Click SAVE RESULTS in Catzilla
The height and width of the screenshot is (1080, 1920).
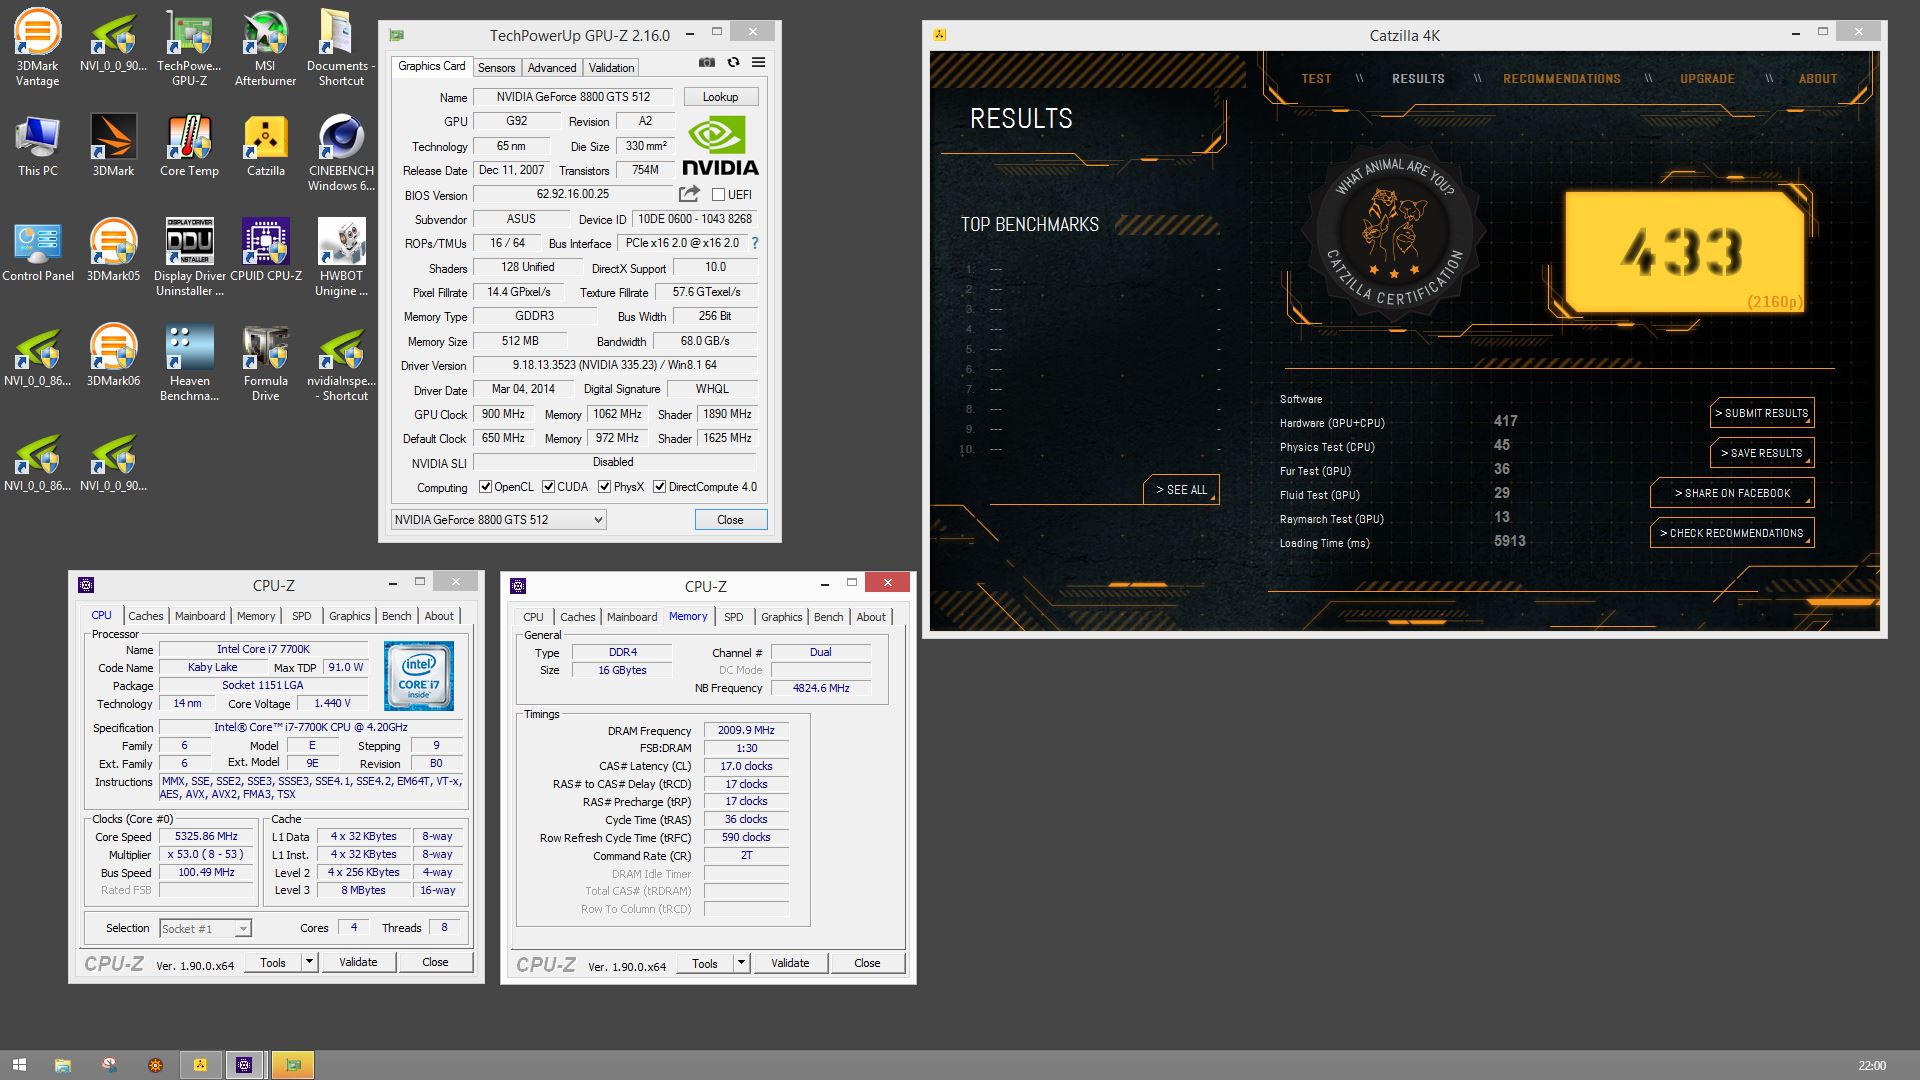tap(1762, 453)
